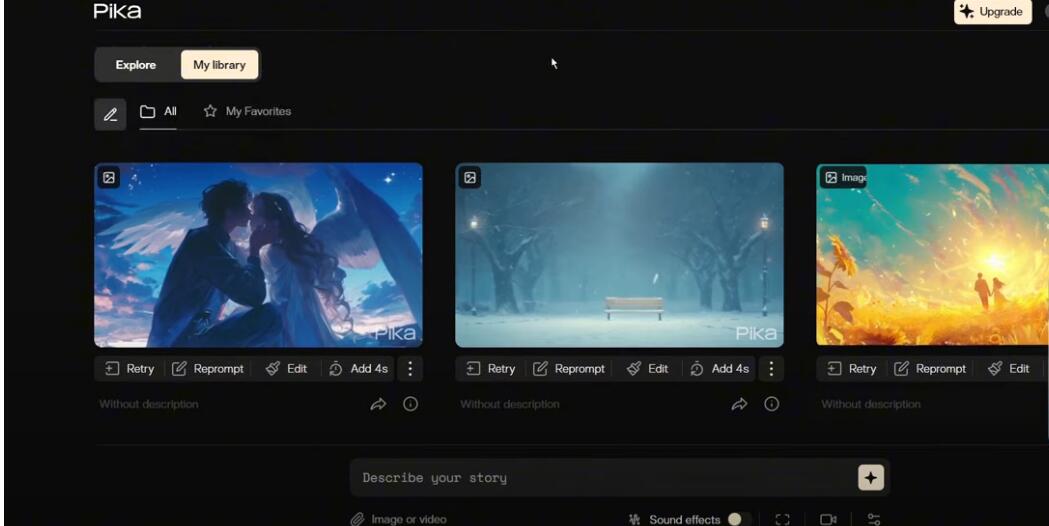Click share arrow under the angel couple video
Screen dimensions: 1049x526
tap(379, 404)
